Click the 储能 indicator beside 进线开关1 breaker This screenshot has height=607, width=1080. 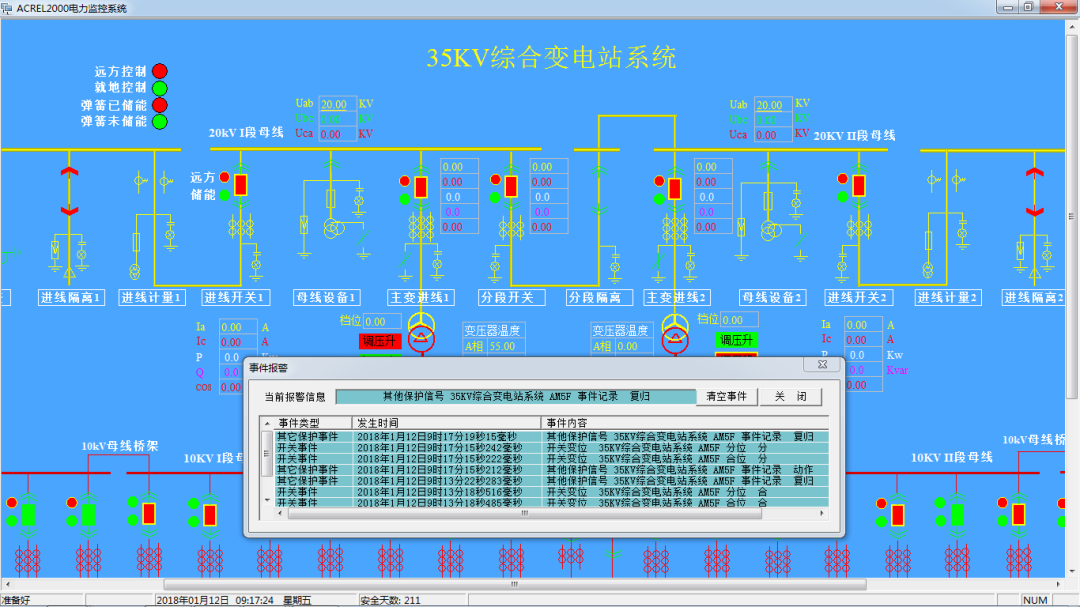(x=225, y=196)
